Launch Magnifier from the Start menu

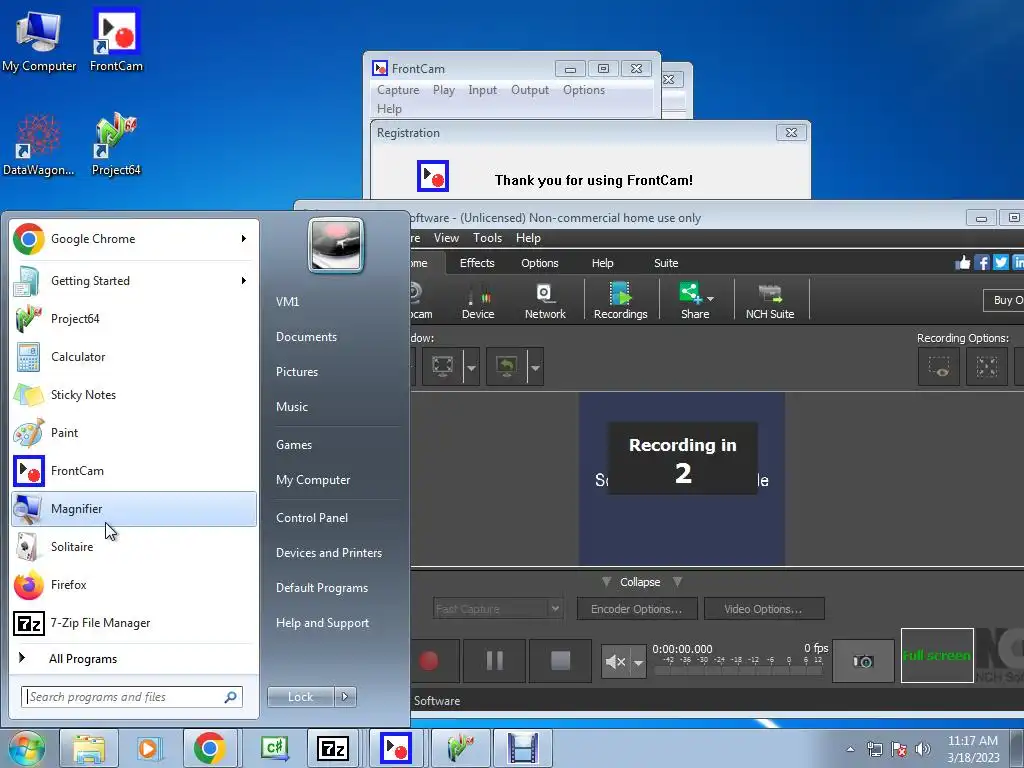(x=134, y=509)
